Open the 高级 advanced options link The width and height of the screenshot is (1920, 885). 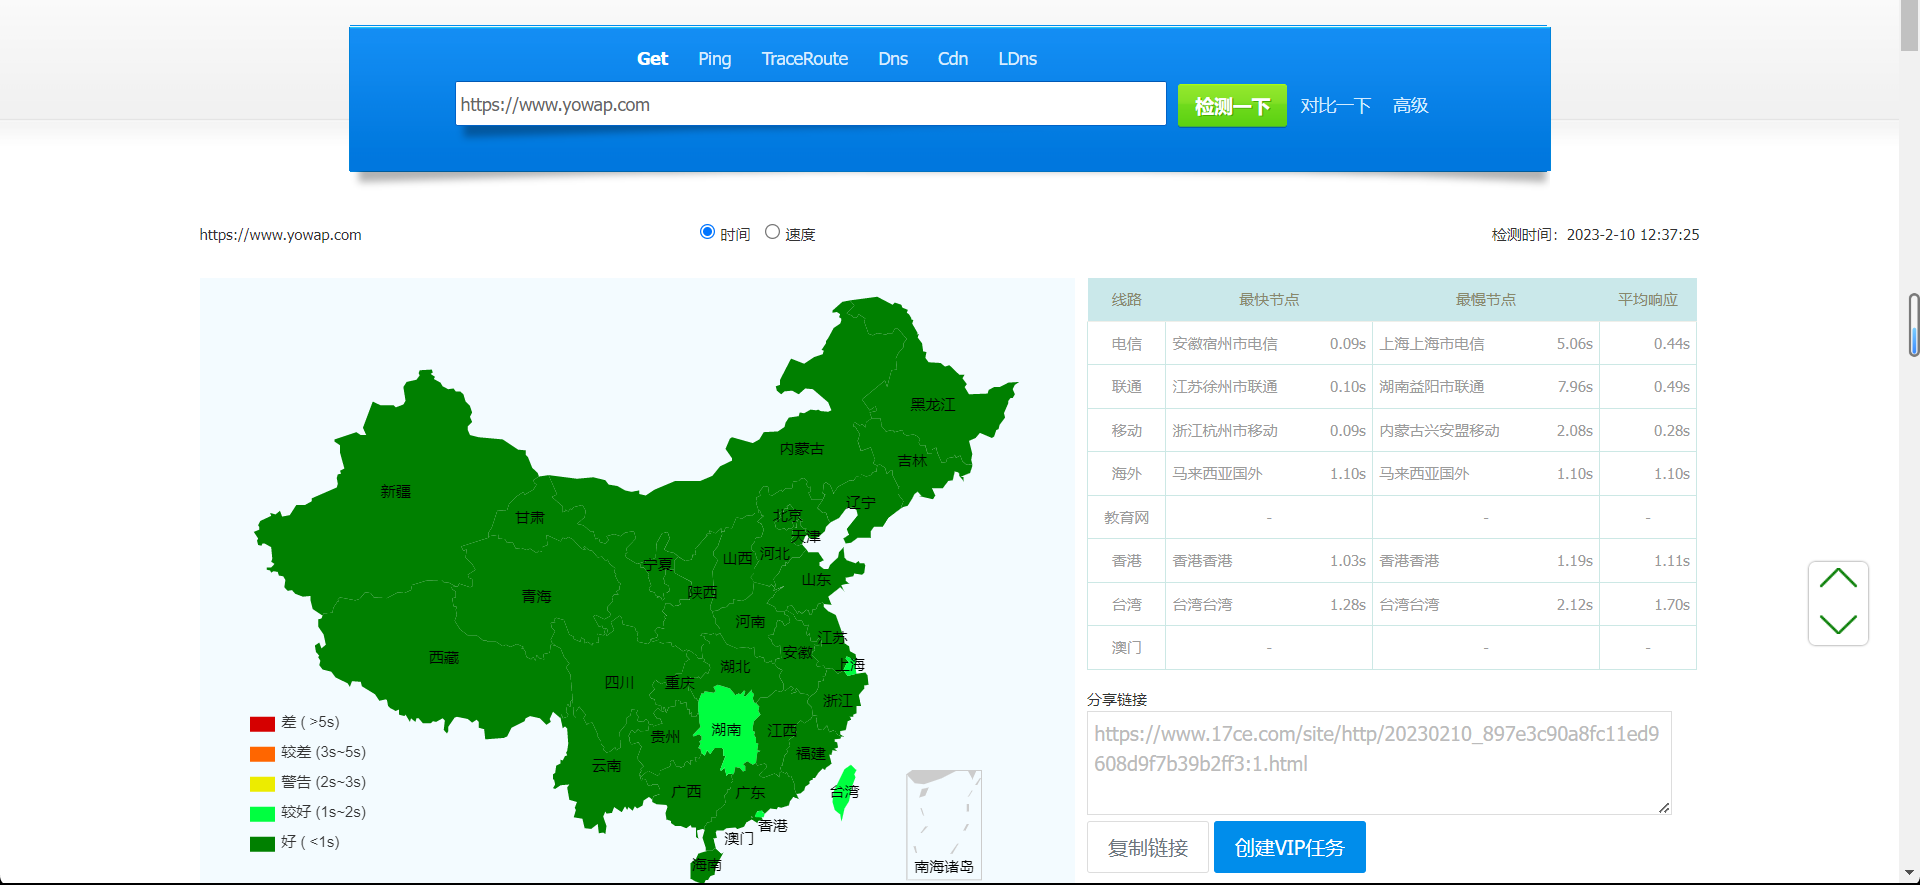tap(1410, 105)
